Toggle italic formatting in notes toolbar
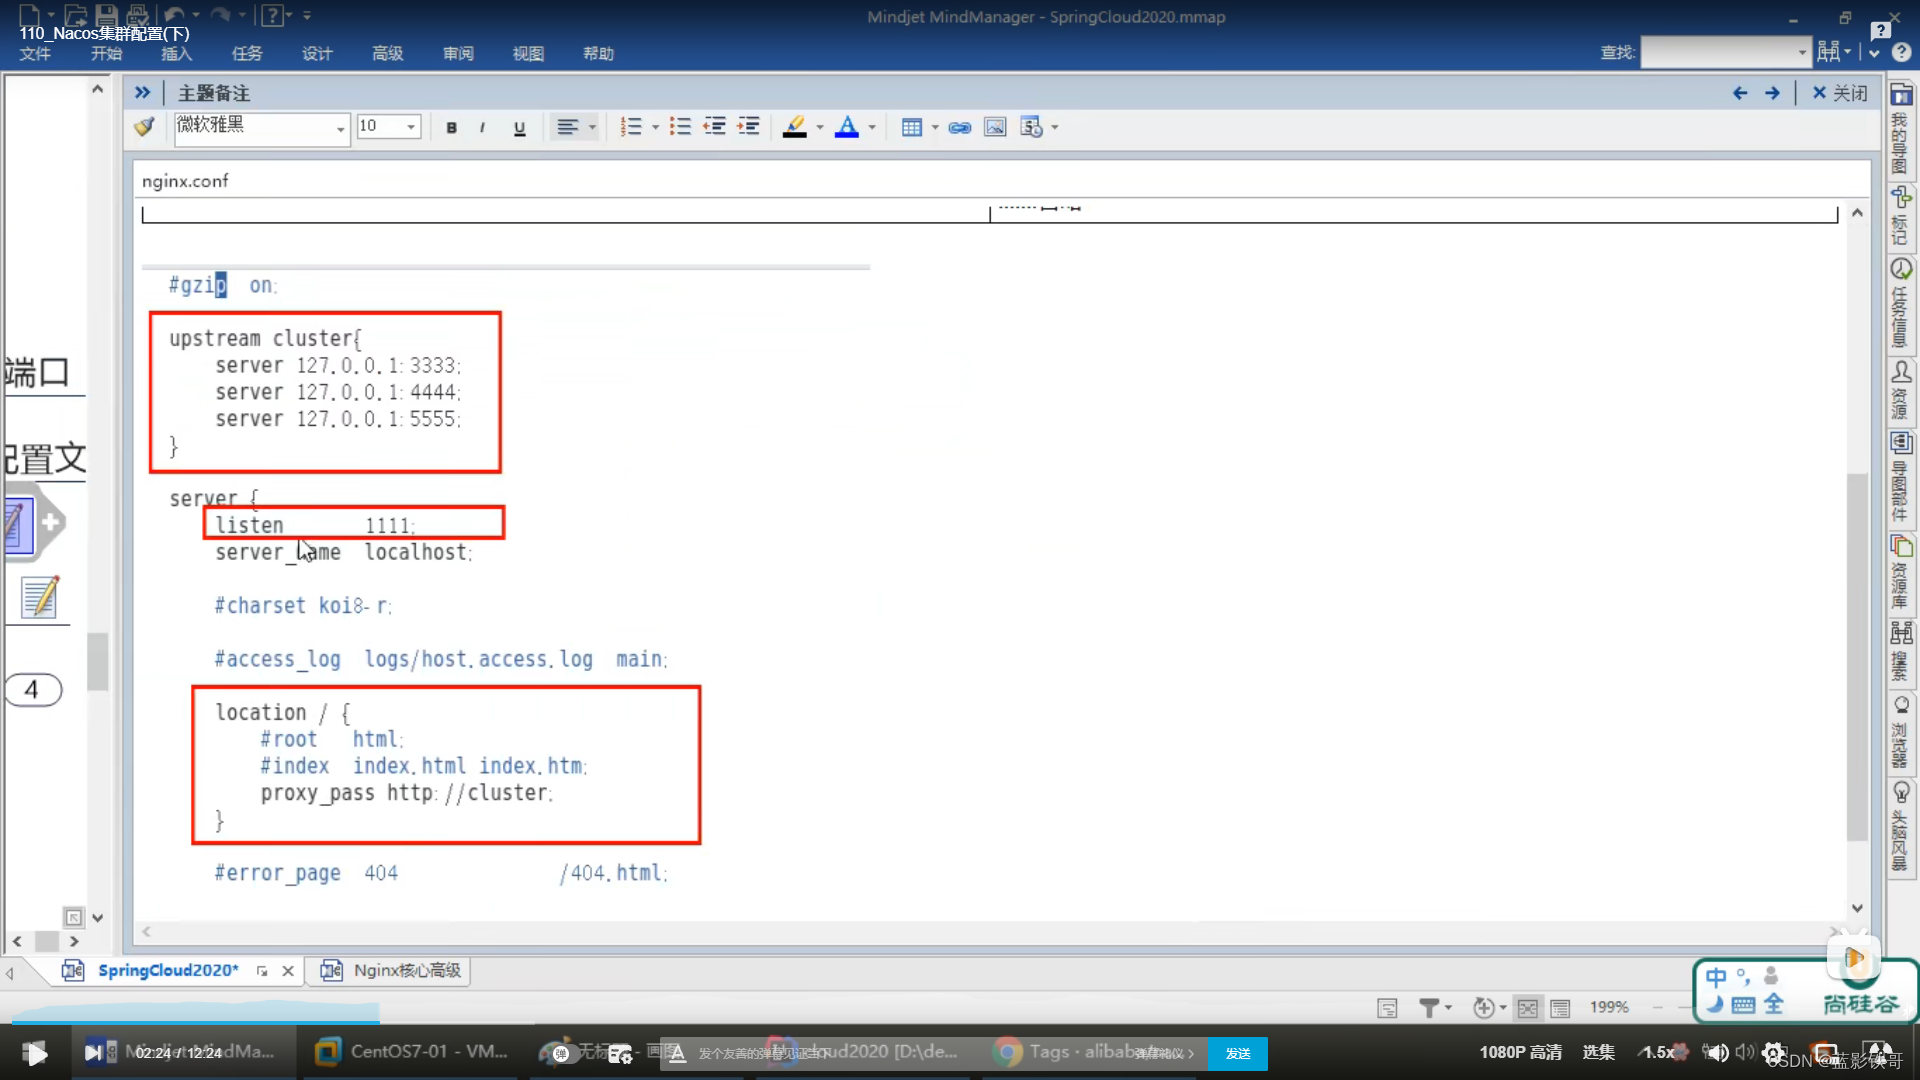The width and height of the screenshot is (1920, 1080). click(483, 127)
